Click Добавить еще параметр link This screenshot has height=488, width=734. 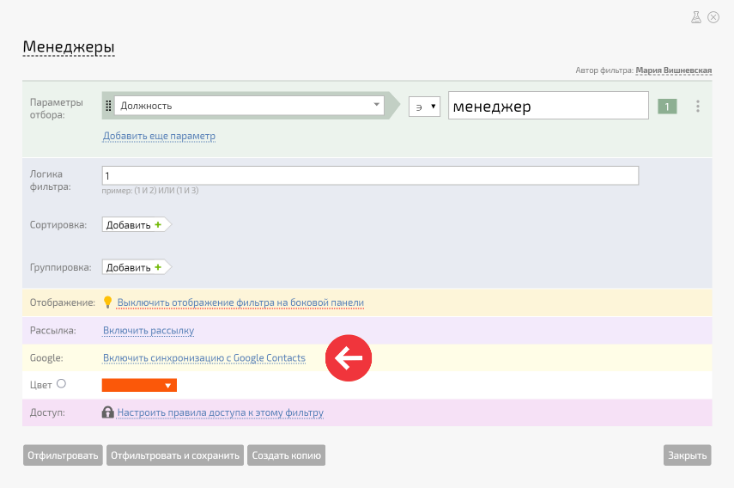coord(158,136)
